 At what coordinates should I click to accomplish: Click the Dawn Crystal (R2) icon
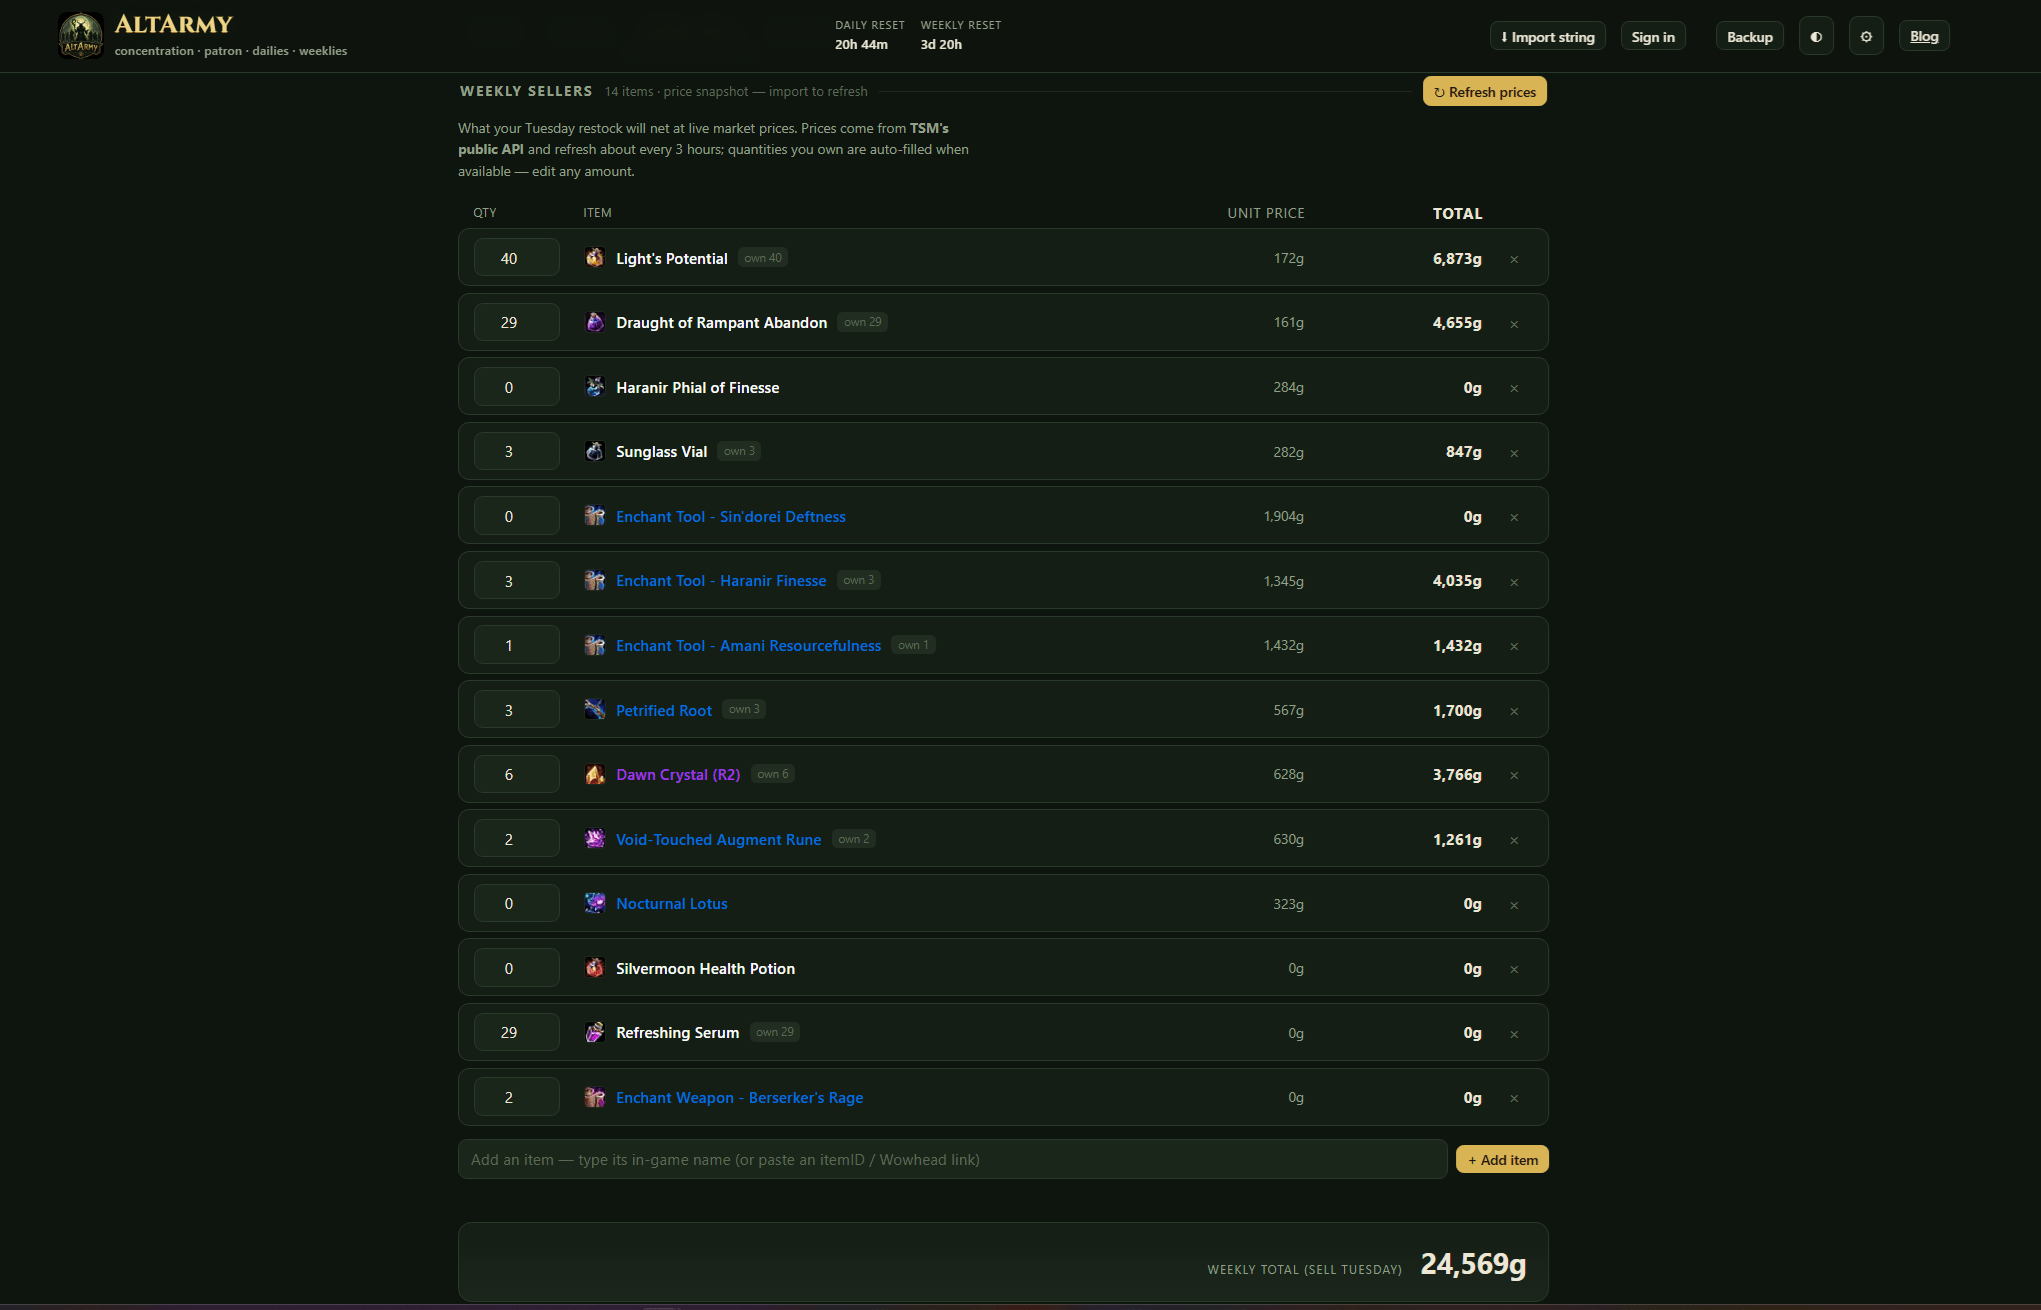tap(595, 774)
